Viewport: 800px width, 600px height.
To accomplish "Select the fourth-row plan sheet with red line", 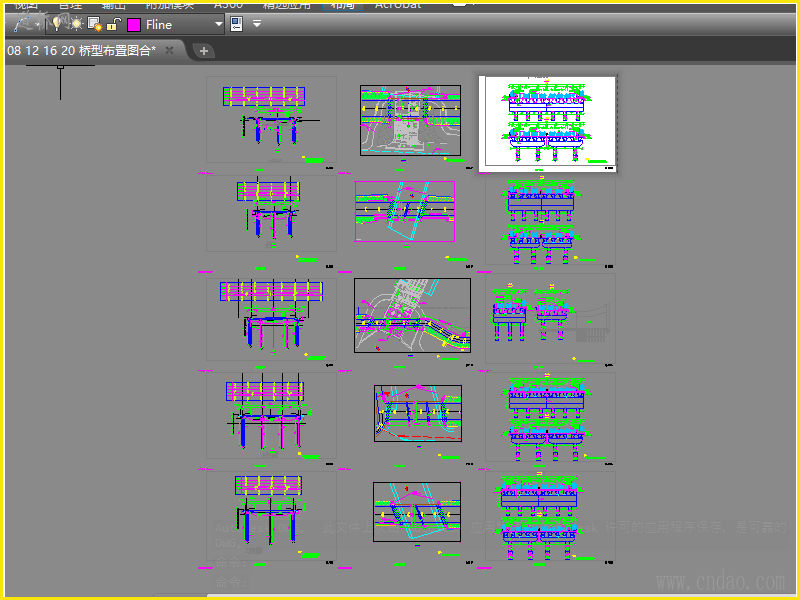I will [x=418, y=413].
